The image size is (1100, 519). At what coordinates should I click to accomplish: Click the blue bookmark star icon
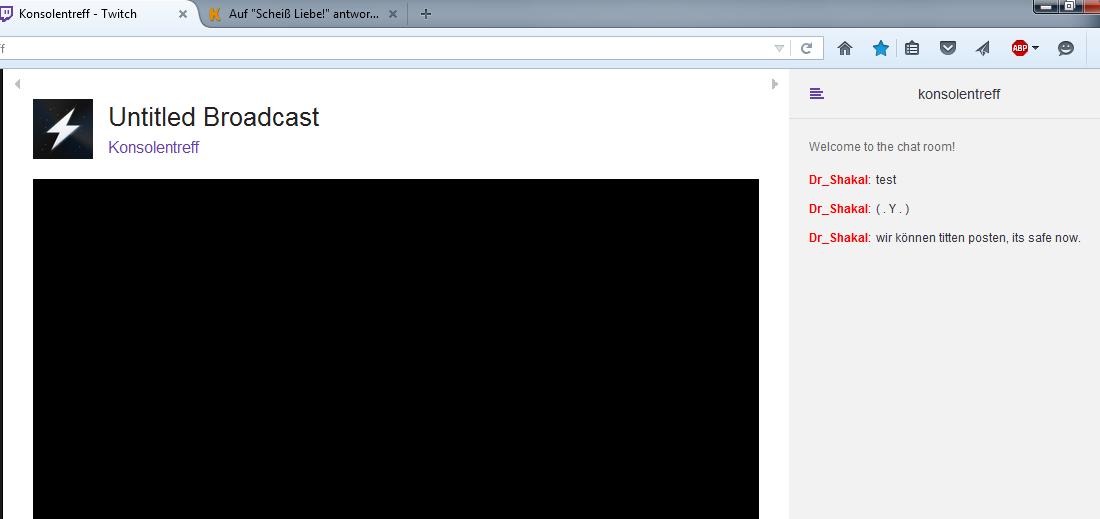tap(880, 48)
